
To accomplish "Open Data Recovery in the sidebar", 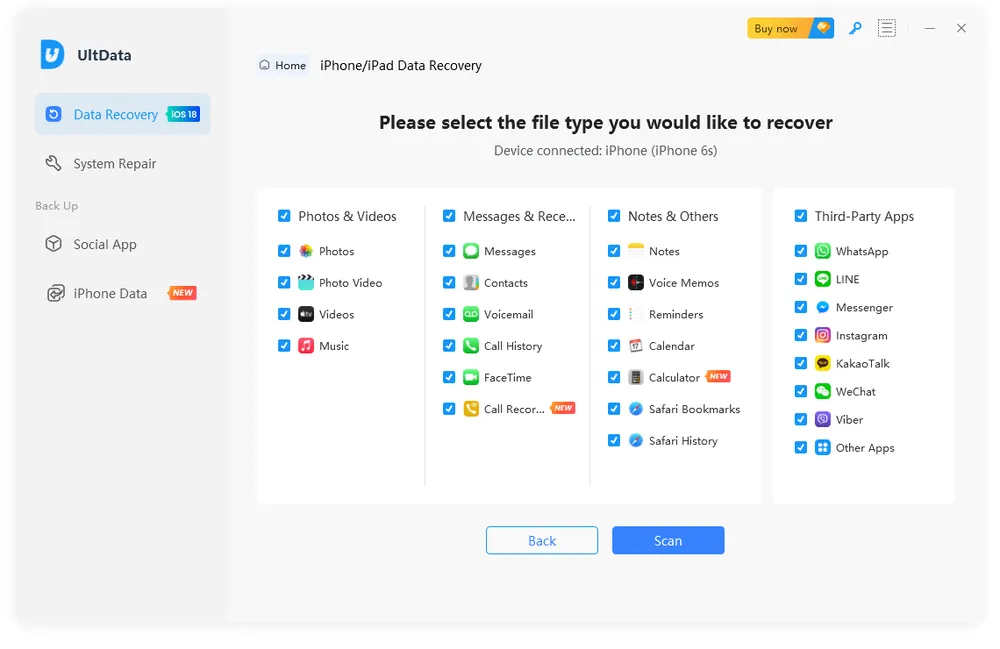I will tap(122, 114).
